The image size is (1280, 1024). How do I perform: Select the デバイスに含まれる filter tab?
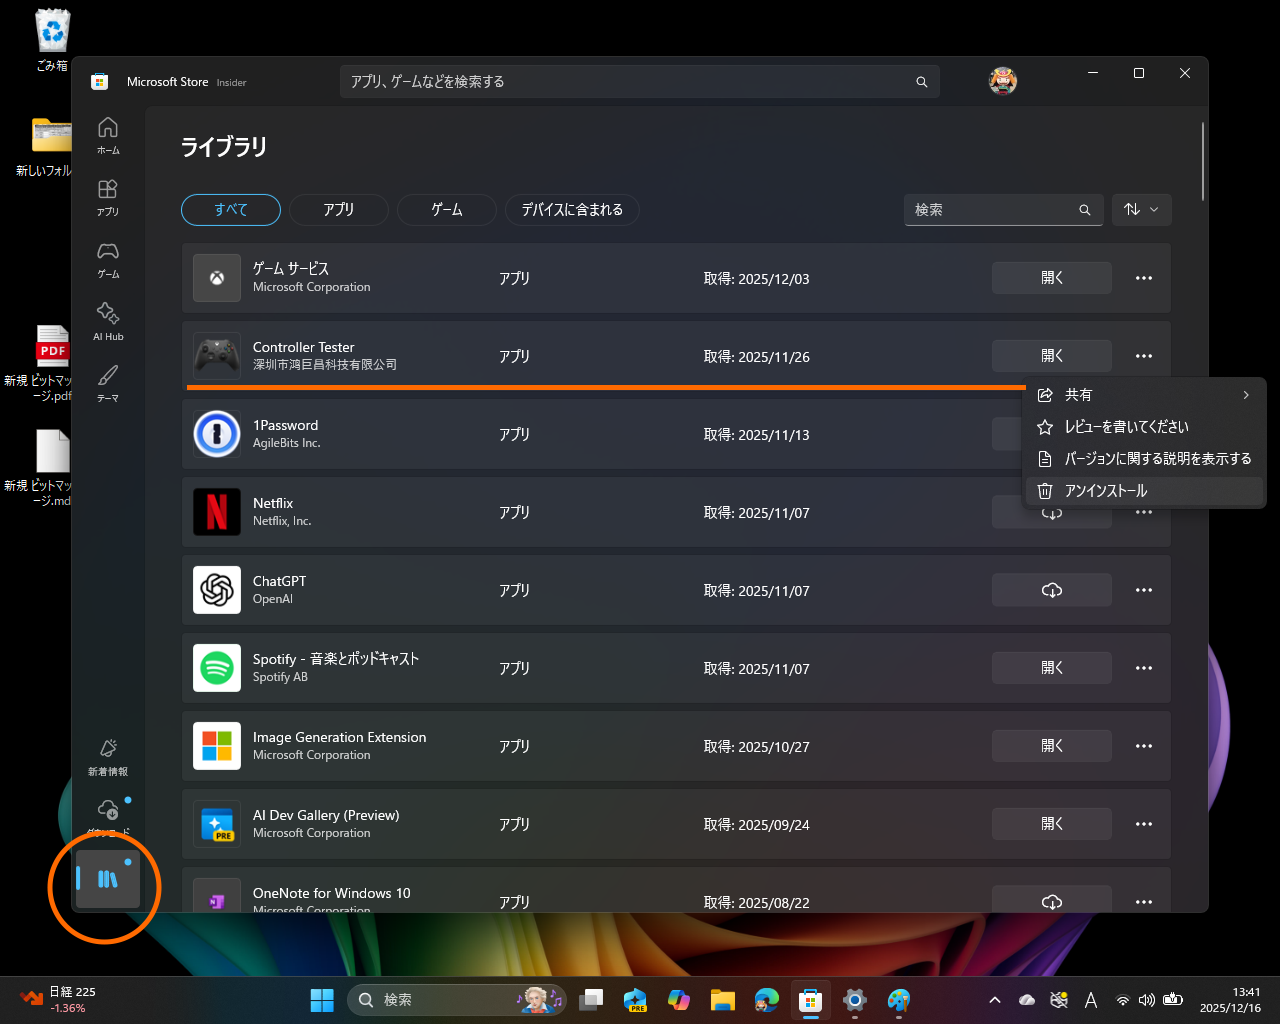tap(572, 210)
